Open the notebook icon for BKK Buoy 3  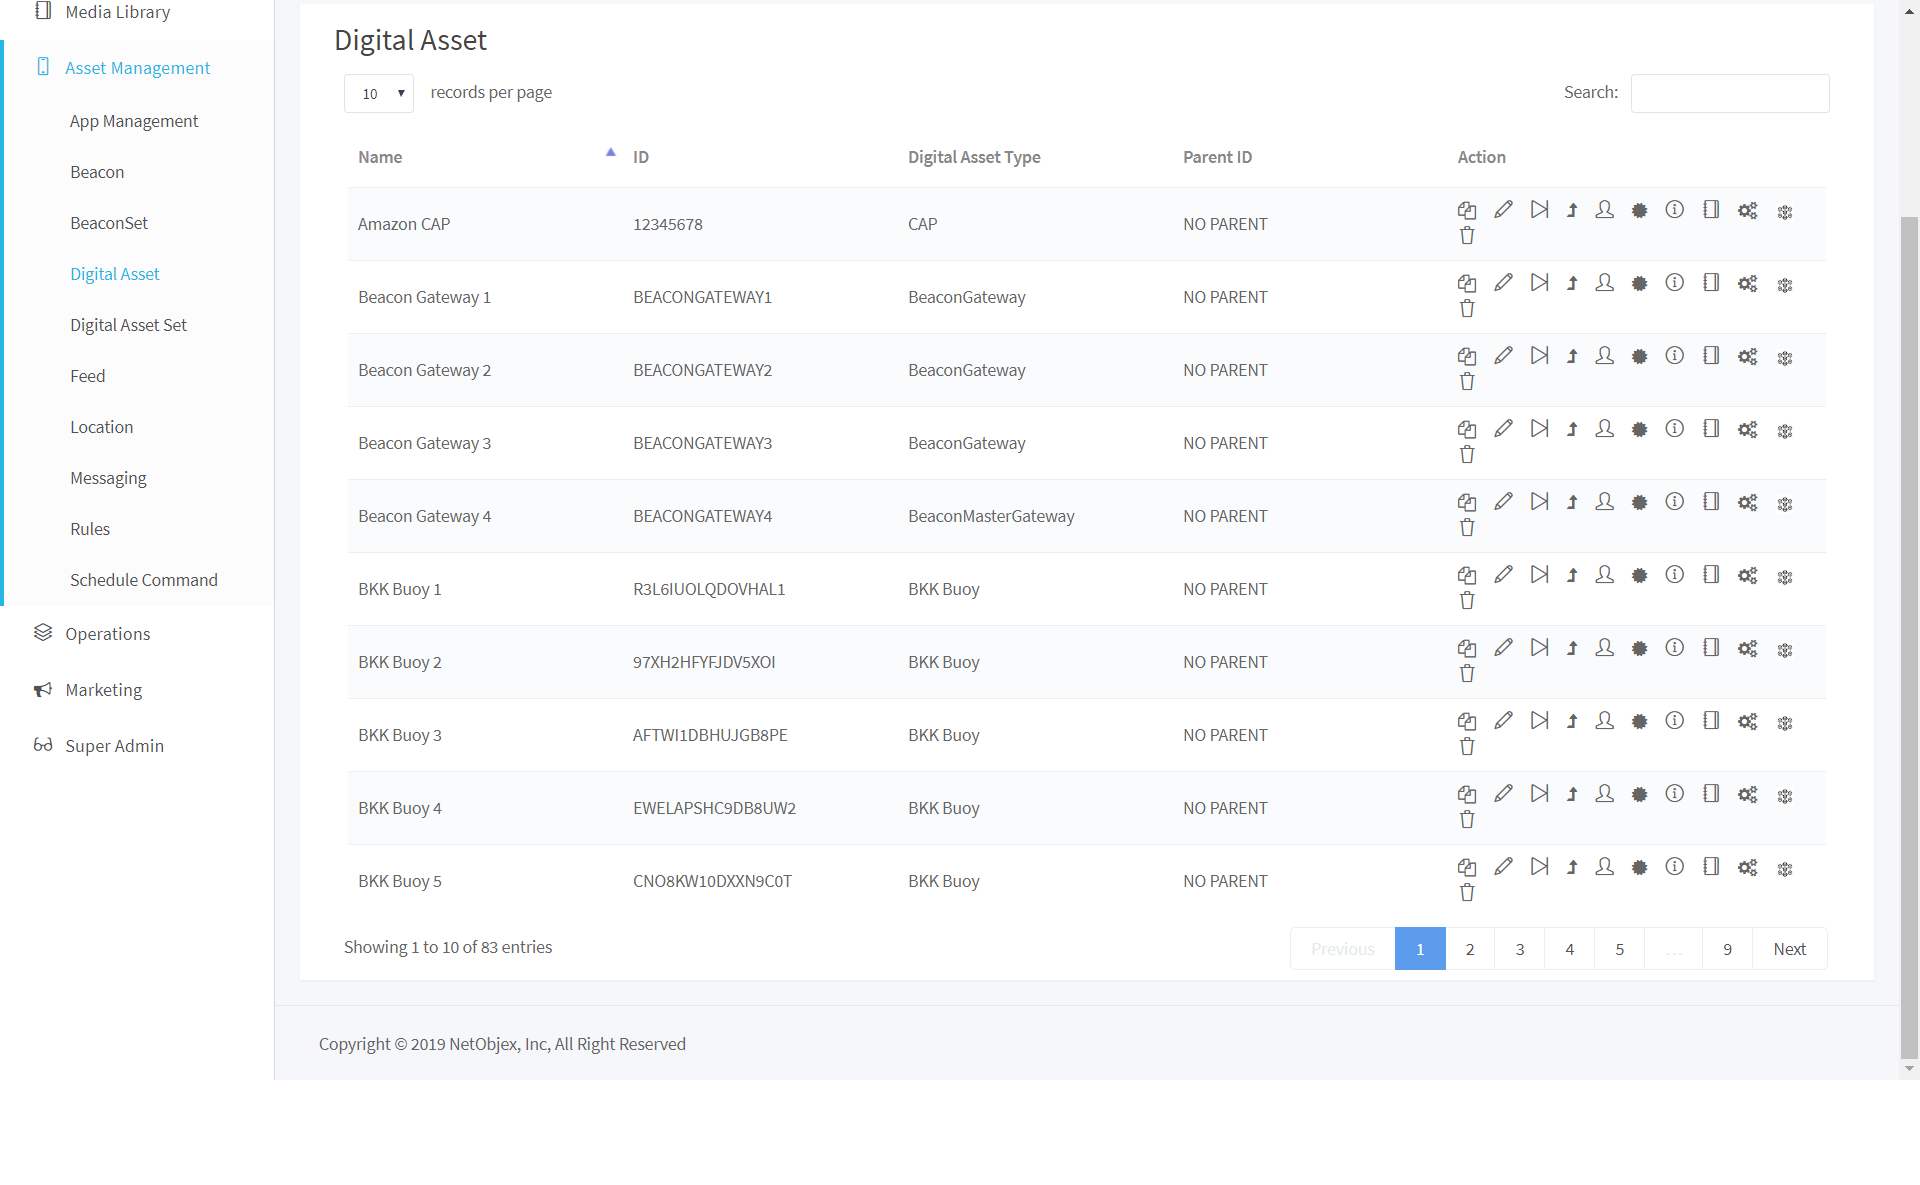click(1711, 721)
